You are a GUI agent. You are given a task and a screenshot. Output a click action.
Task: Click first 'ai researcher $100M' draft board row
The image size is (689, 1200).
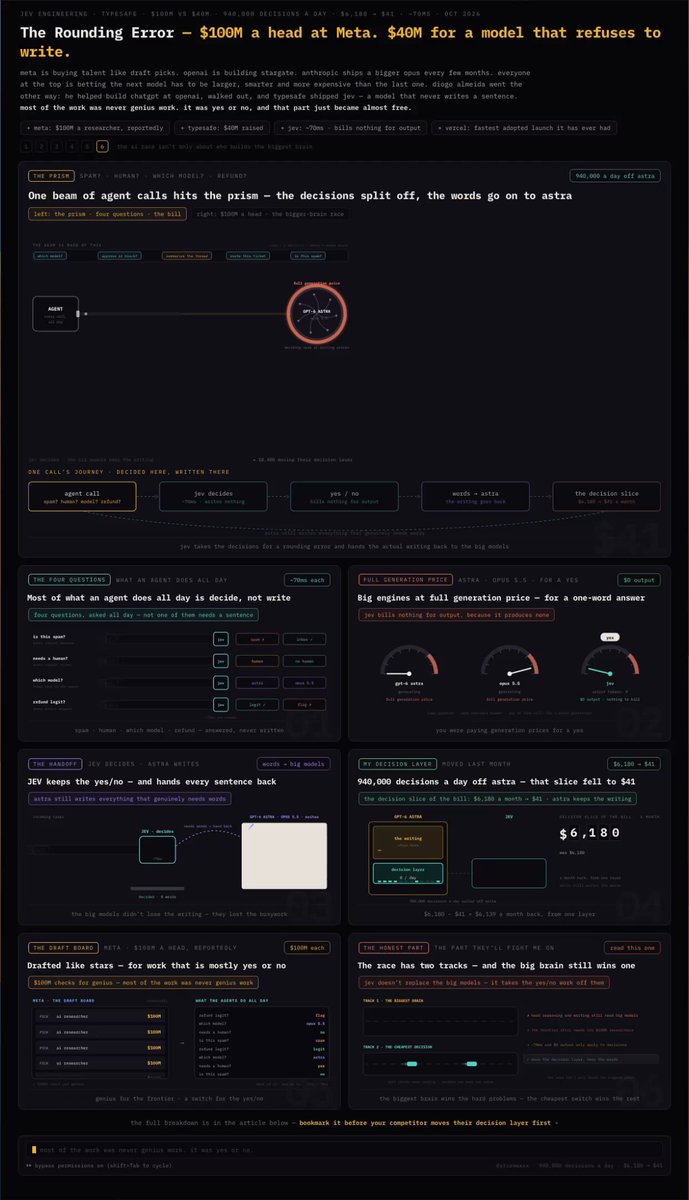click(x=98, y=1017)
